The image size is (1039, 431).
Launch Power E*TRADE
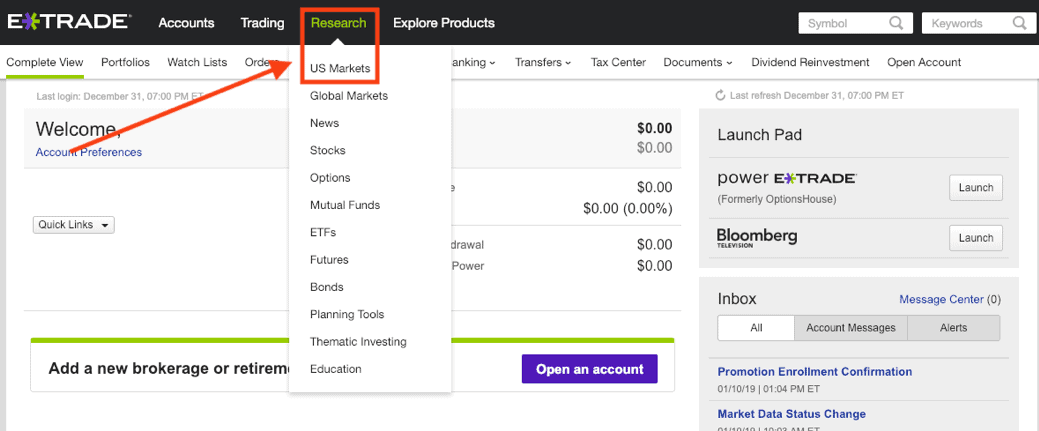tap(976, 188)
